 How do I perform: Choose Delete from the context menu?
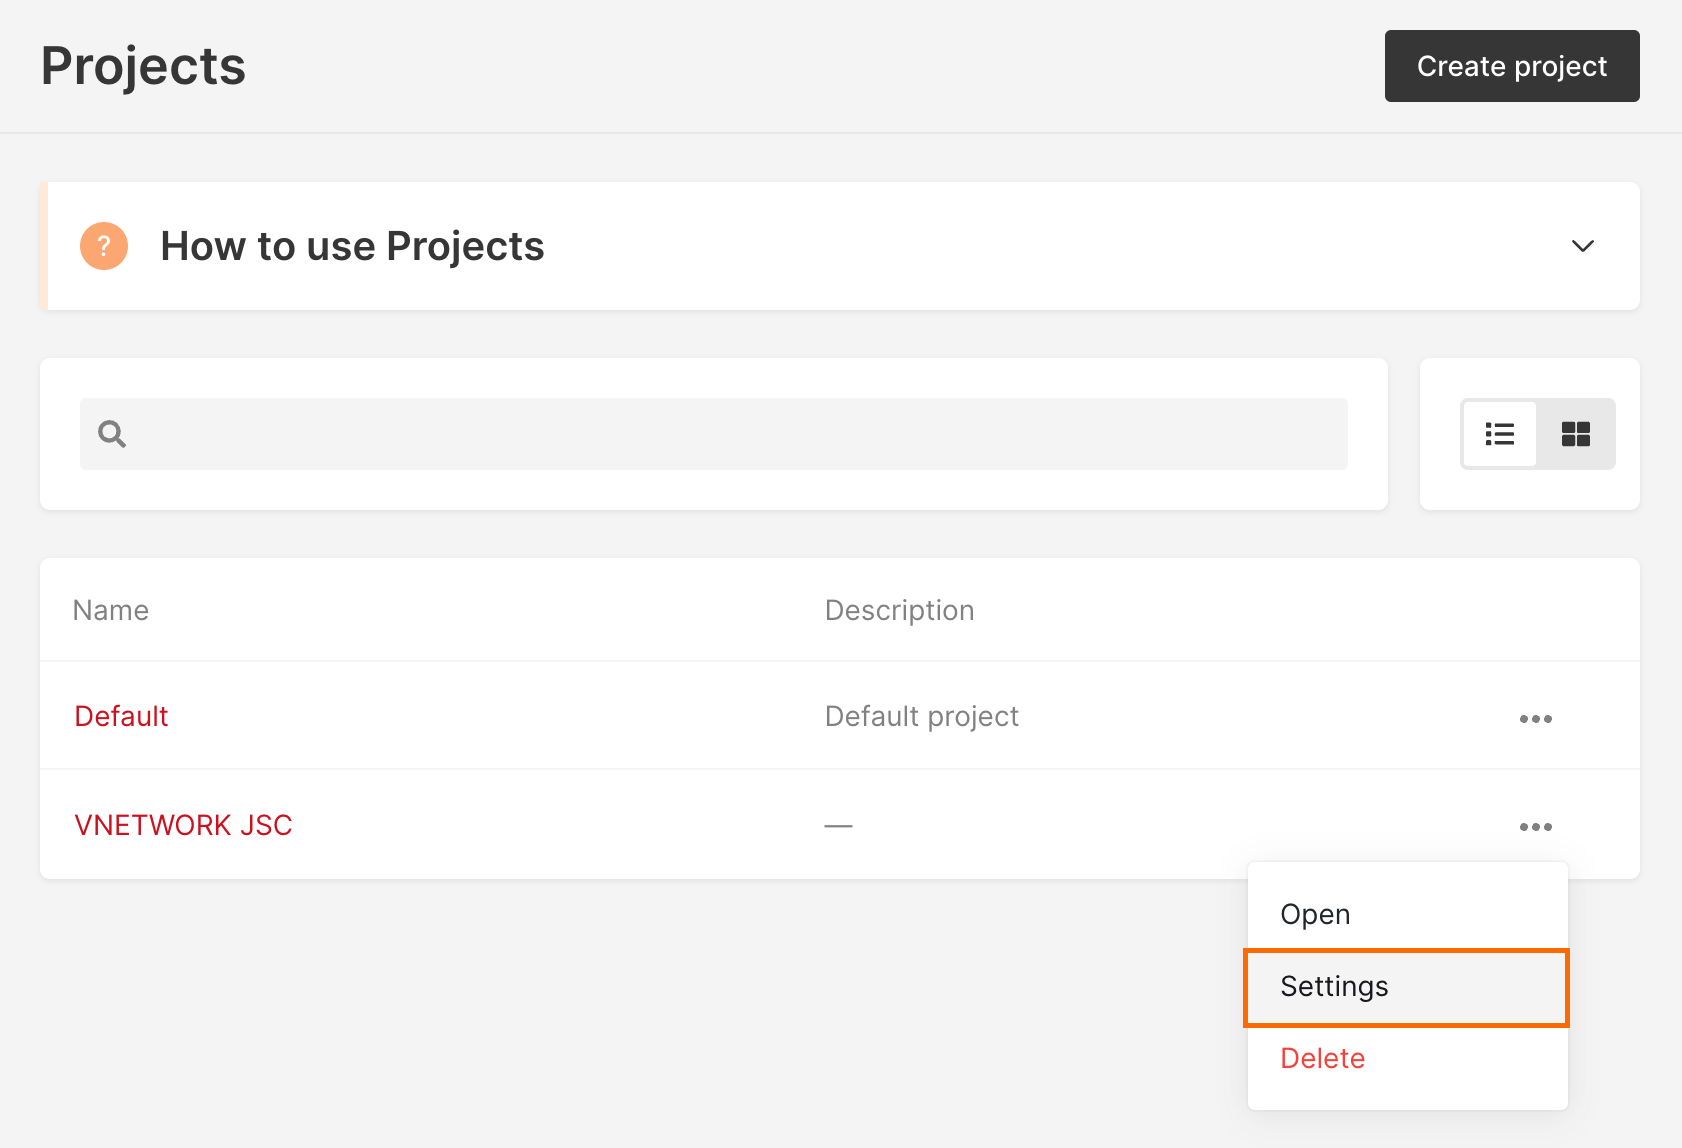click(x=1408, y=1058)
